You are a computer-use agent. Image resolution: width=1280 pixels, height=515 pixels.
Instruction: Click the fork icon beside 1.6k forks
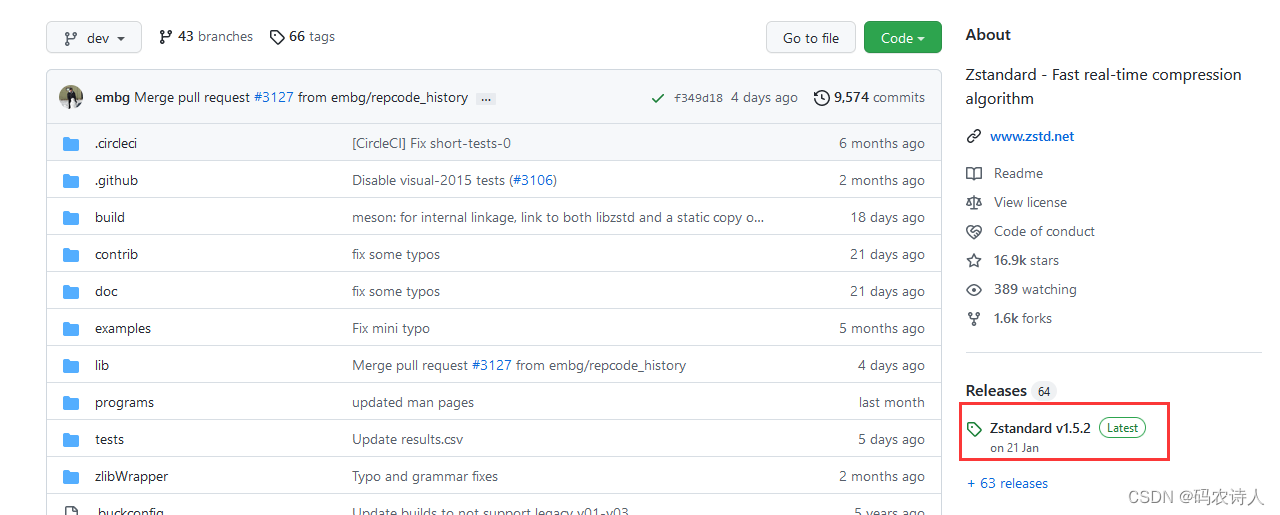pyautogui.click(x=974, y=319)
